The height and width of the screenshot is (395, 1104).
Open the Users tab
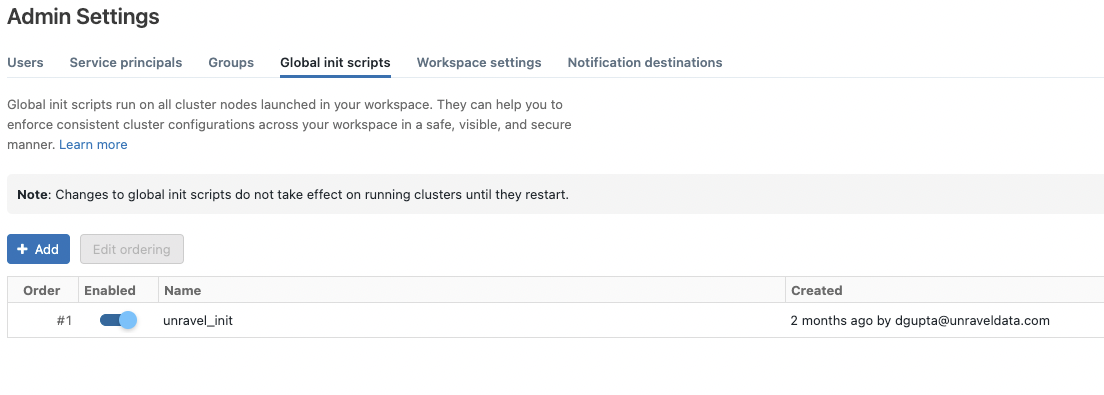point(25,63)
